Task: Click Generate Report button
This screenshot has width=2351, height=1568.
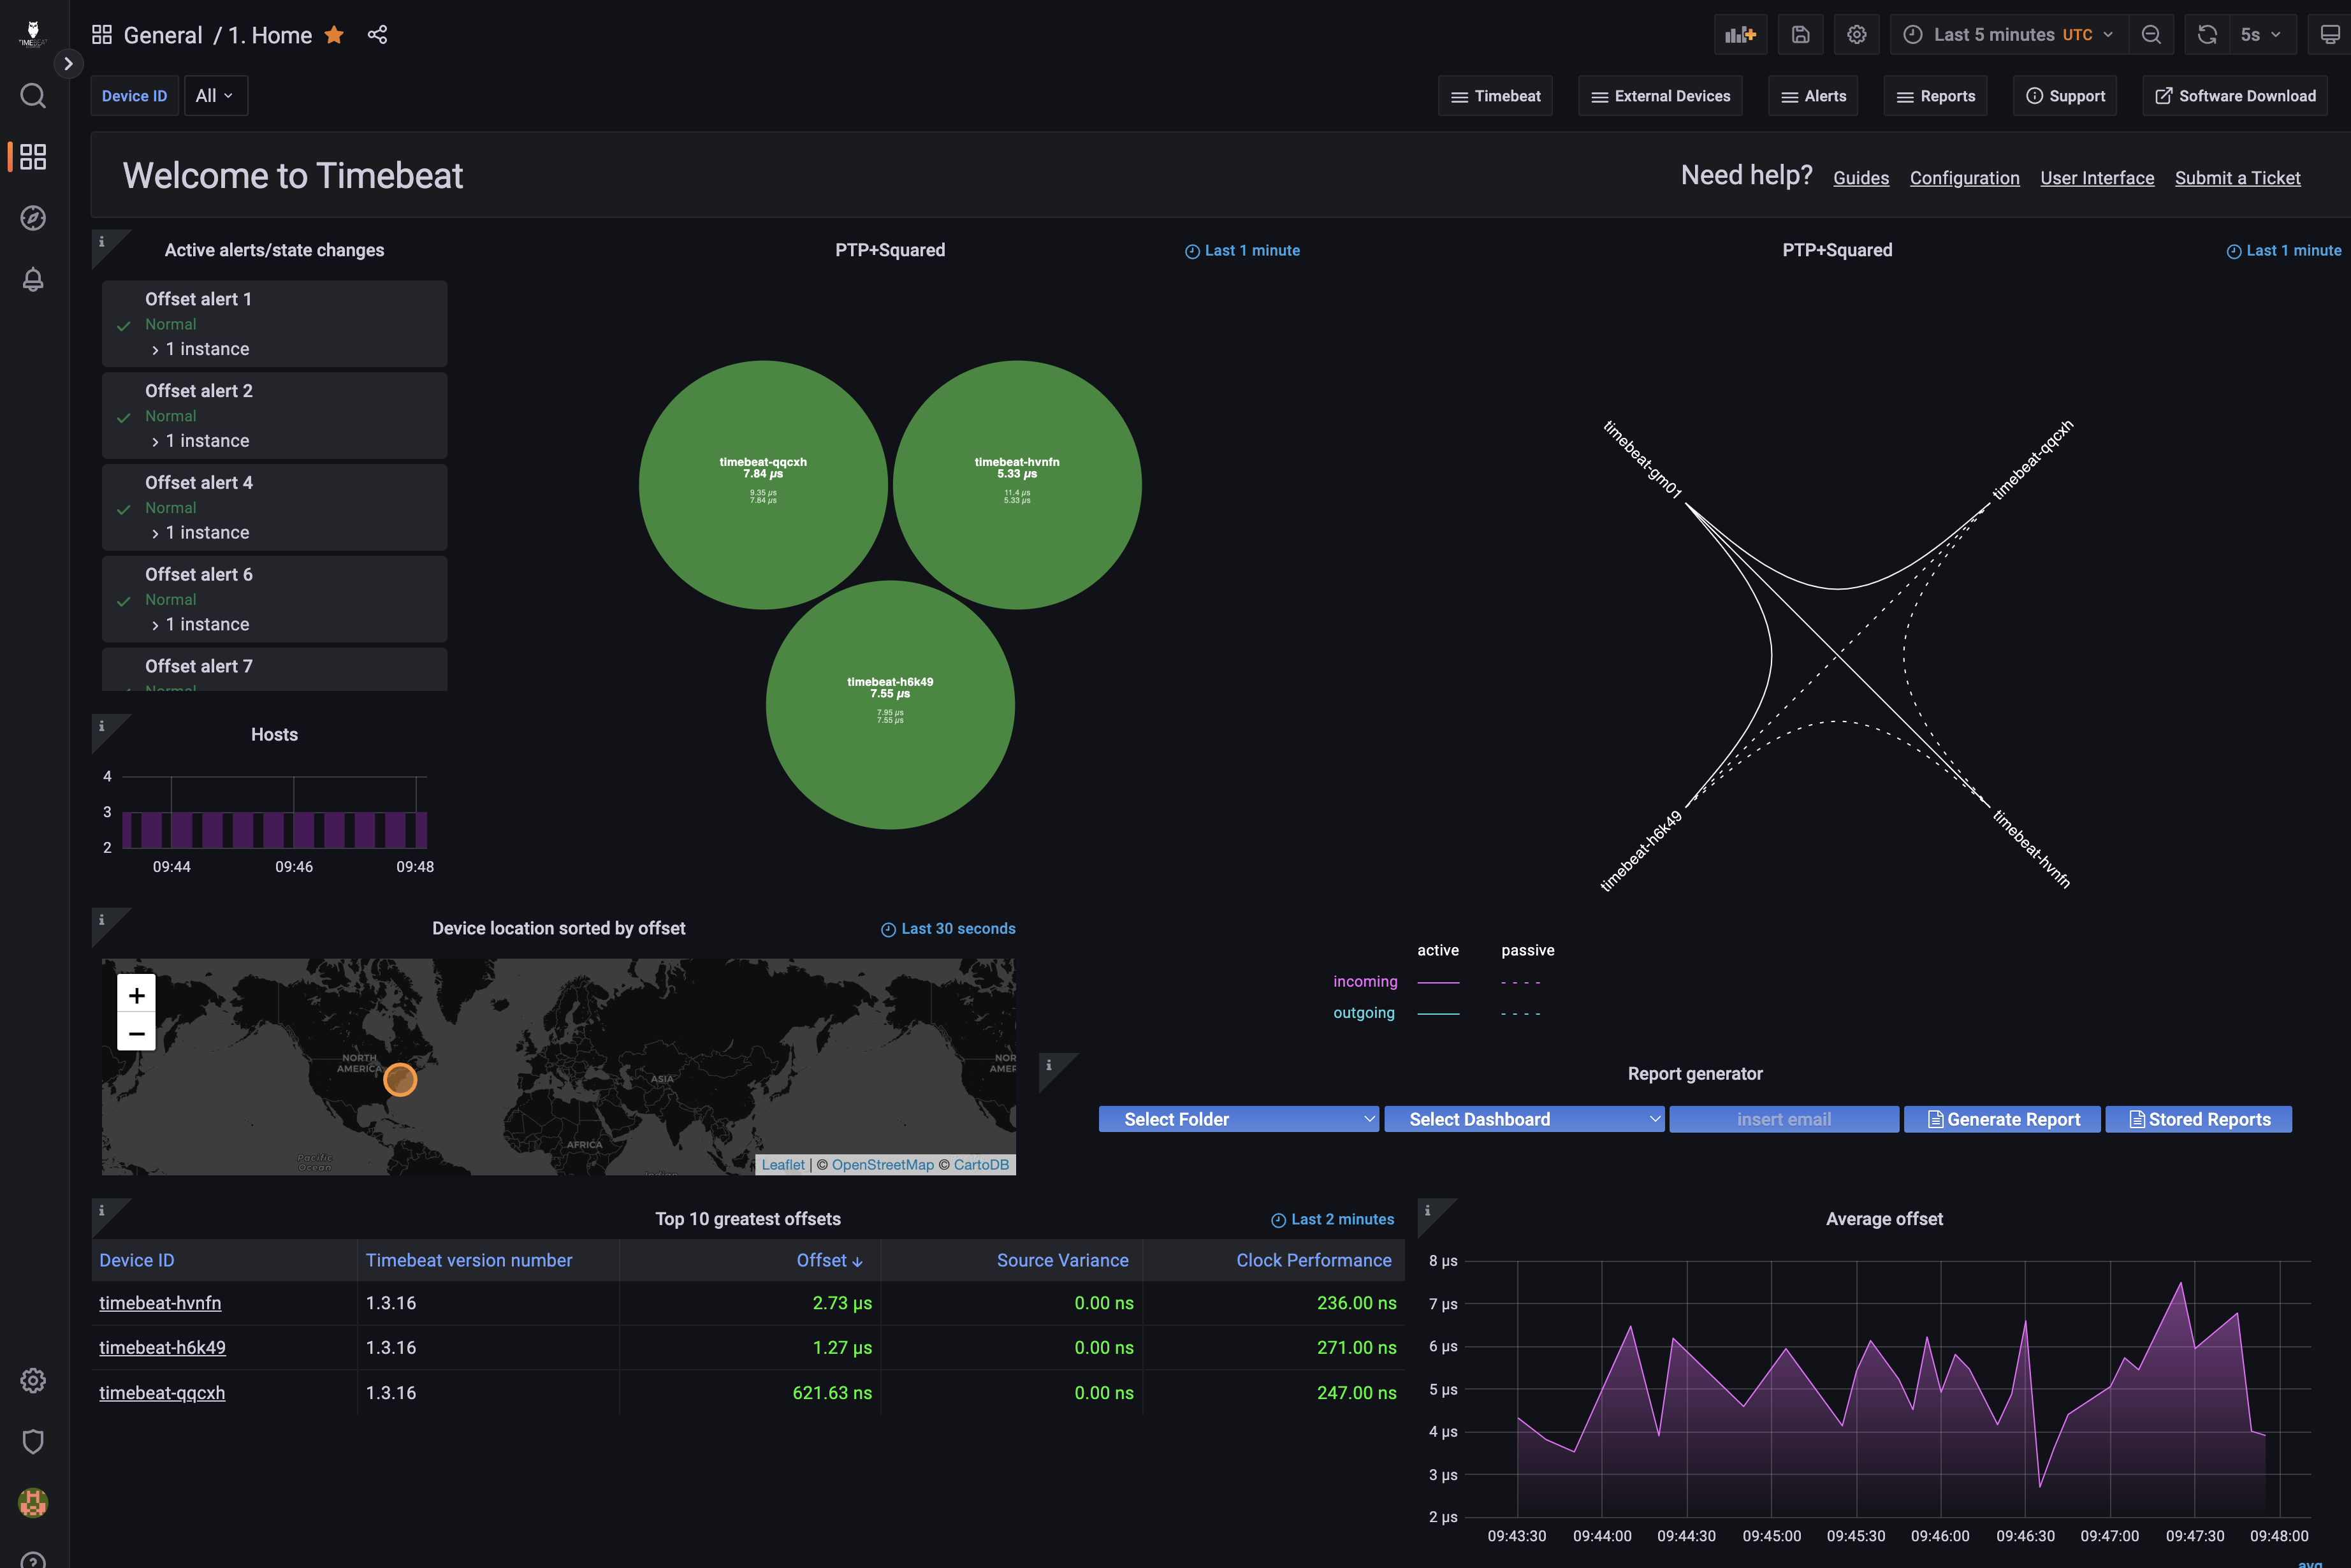Action: pyautogui.click(x=2003, y=1119)
